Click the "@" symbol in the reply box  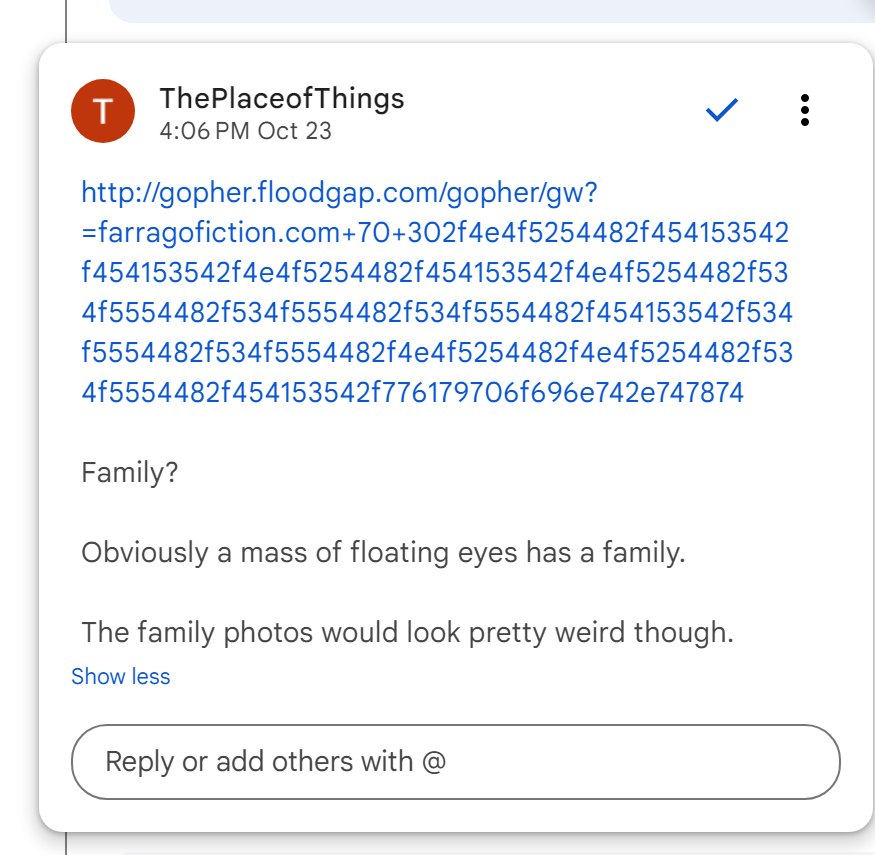[433, 762]
